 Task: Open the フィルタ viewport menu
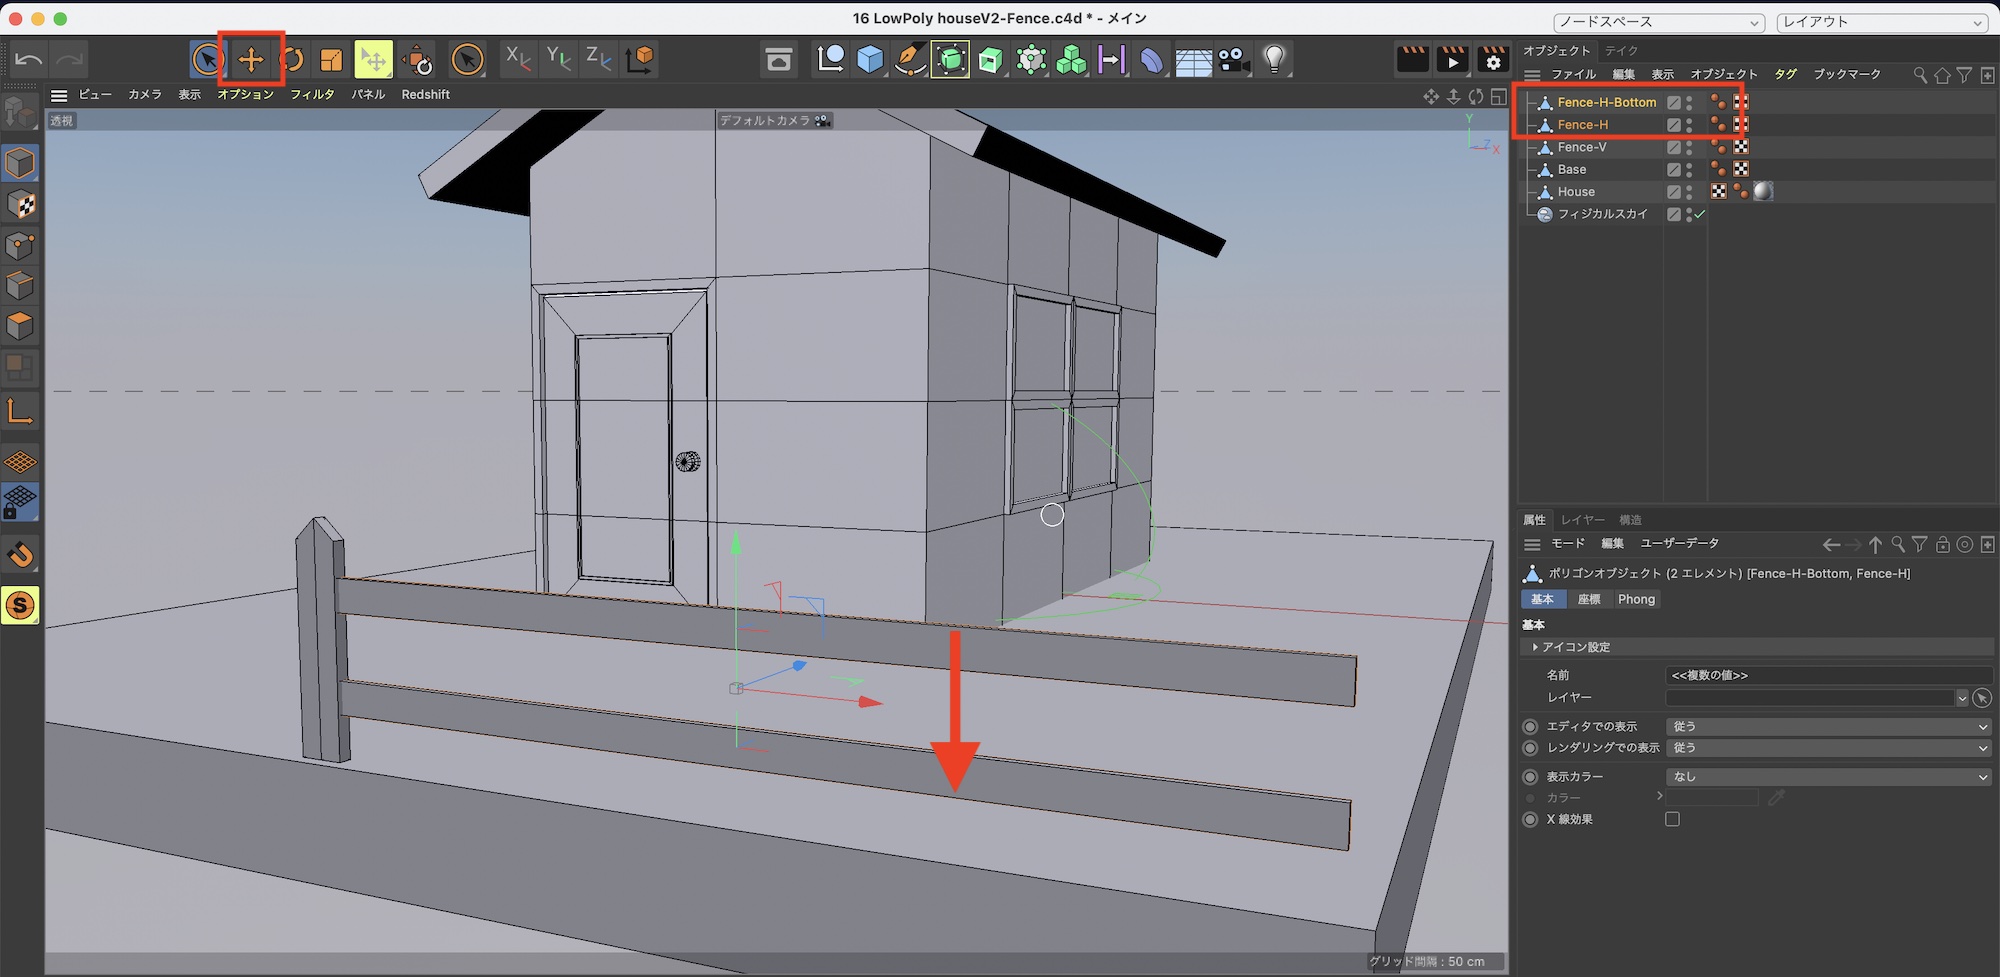pyautogui.click(x=312, y=95)
